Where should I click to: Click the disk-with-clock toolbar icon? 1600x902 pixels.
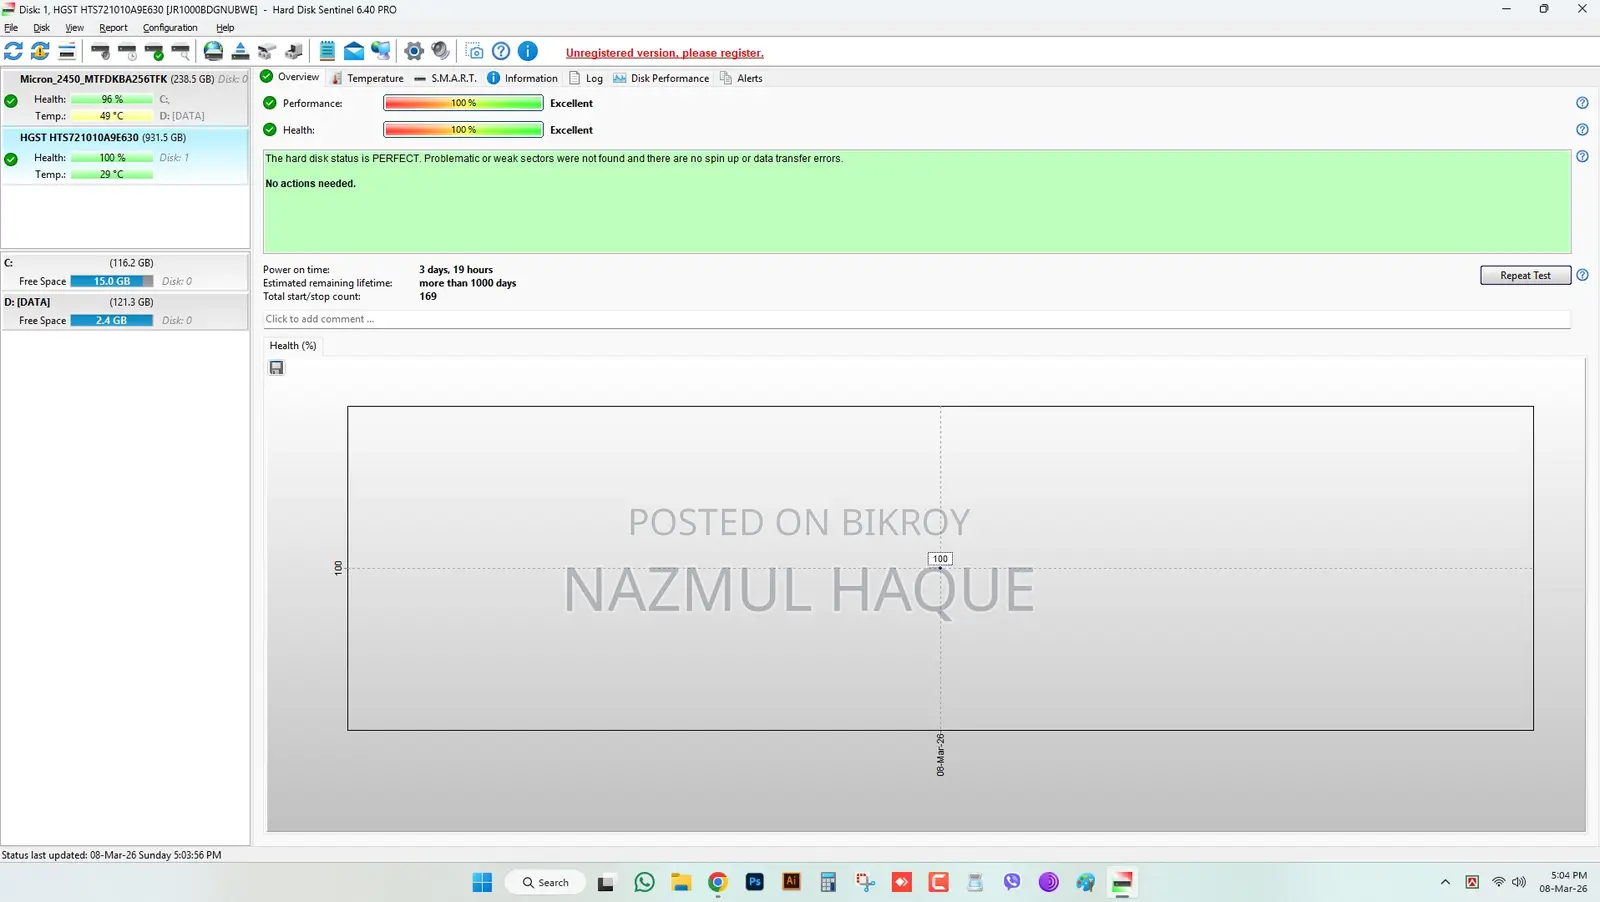pyautogui.click(x=127, y=51)
